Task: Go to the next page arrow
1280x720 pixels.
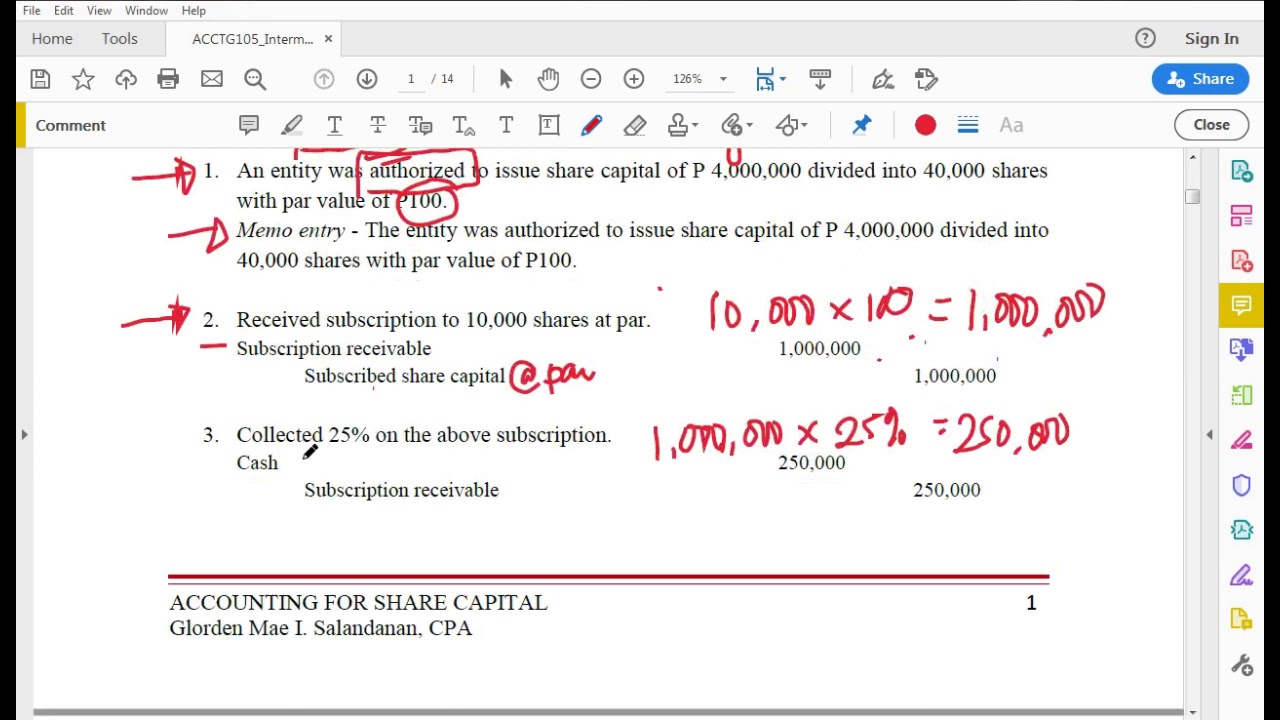Action: [x=367, y=79]
